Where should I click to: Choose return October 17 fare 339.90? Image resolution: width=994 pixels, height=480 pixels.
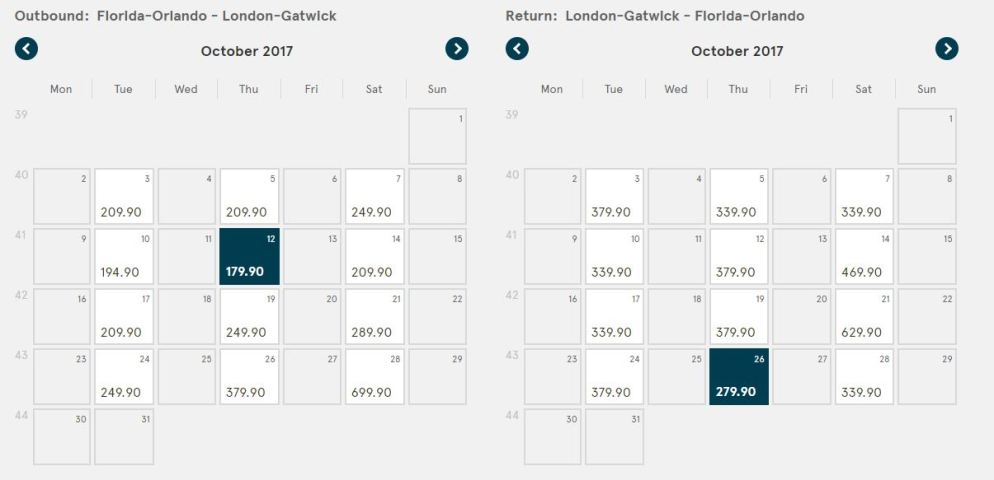(x=613, y=316)
